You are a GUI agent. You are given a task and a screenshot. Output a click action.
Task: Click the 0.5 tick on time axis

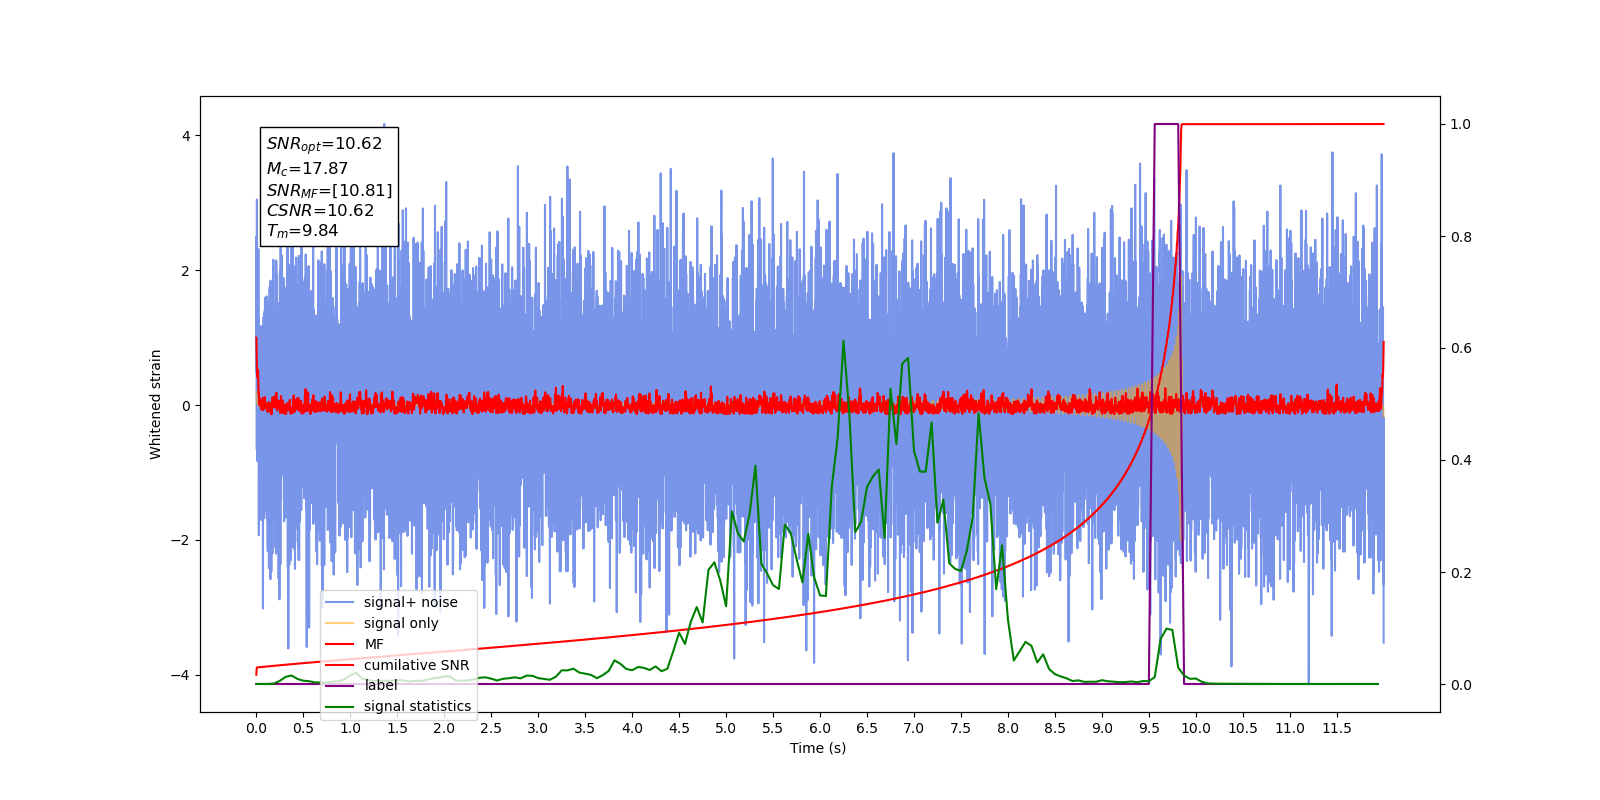tap(303, 728)
